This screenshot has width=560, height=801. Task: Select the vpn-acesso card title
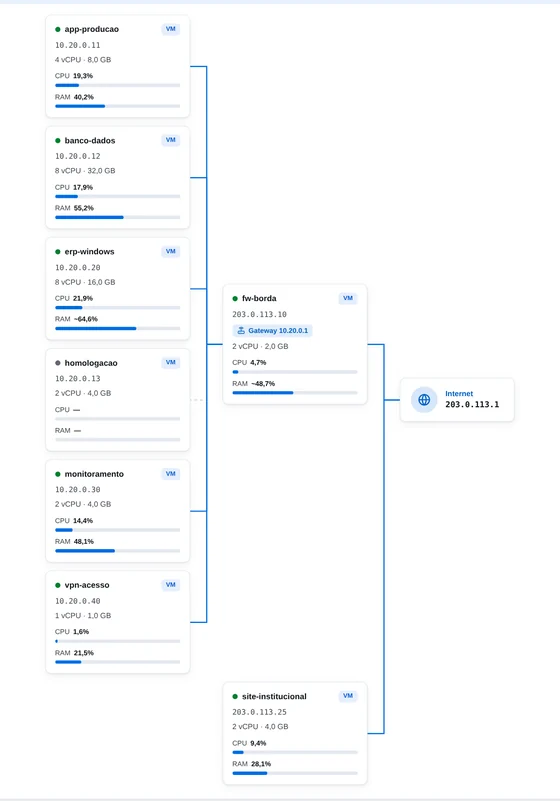(87, 585)
